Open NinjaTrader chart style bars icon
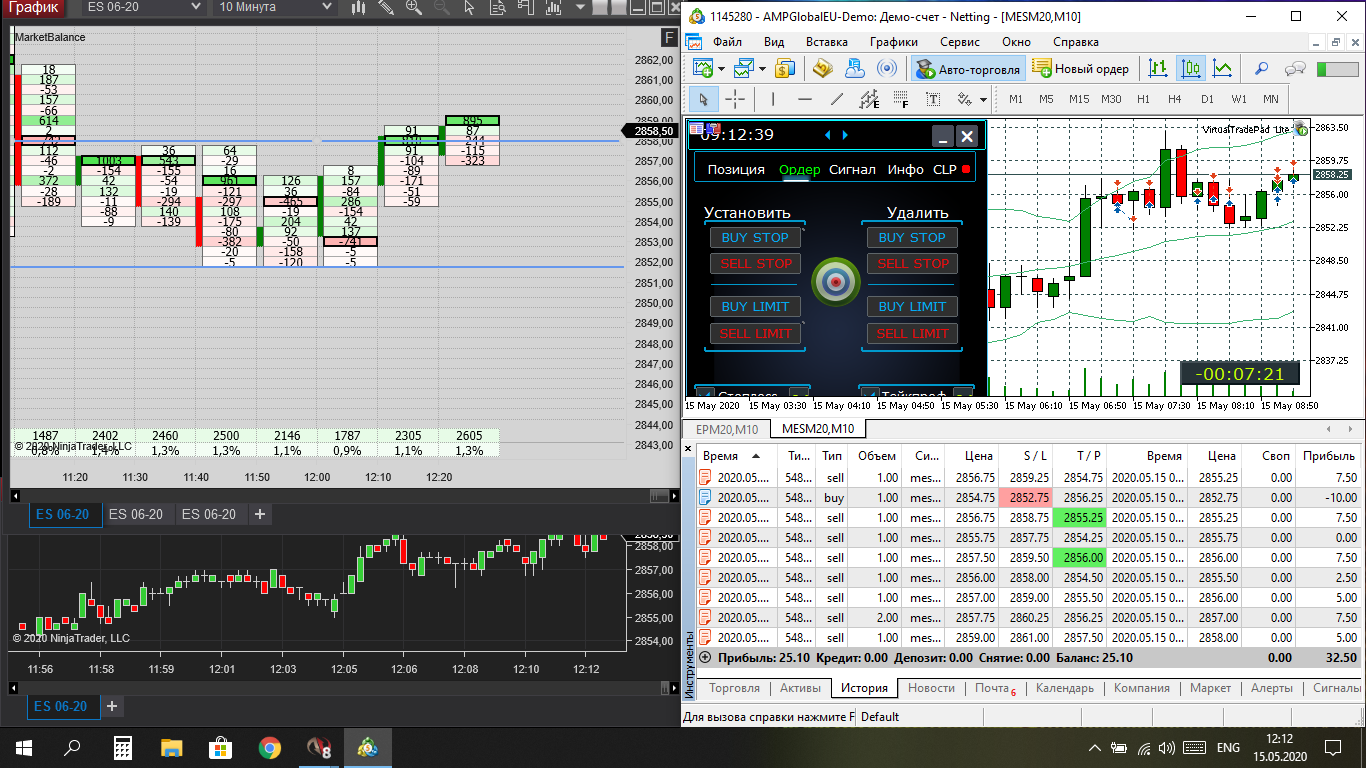The height and width of the screenshot is (768, 1366). coord(359,8)
